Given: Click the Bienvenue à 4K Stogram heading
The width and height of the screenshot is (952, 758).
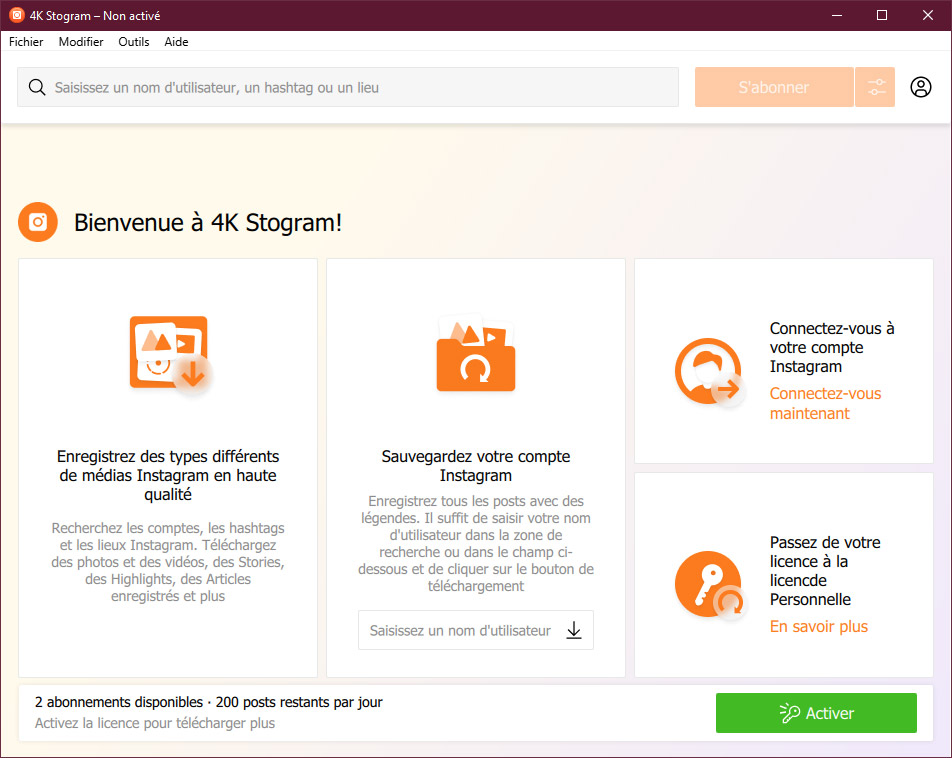Looking at the screenshot, I should pos(208,223).
